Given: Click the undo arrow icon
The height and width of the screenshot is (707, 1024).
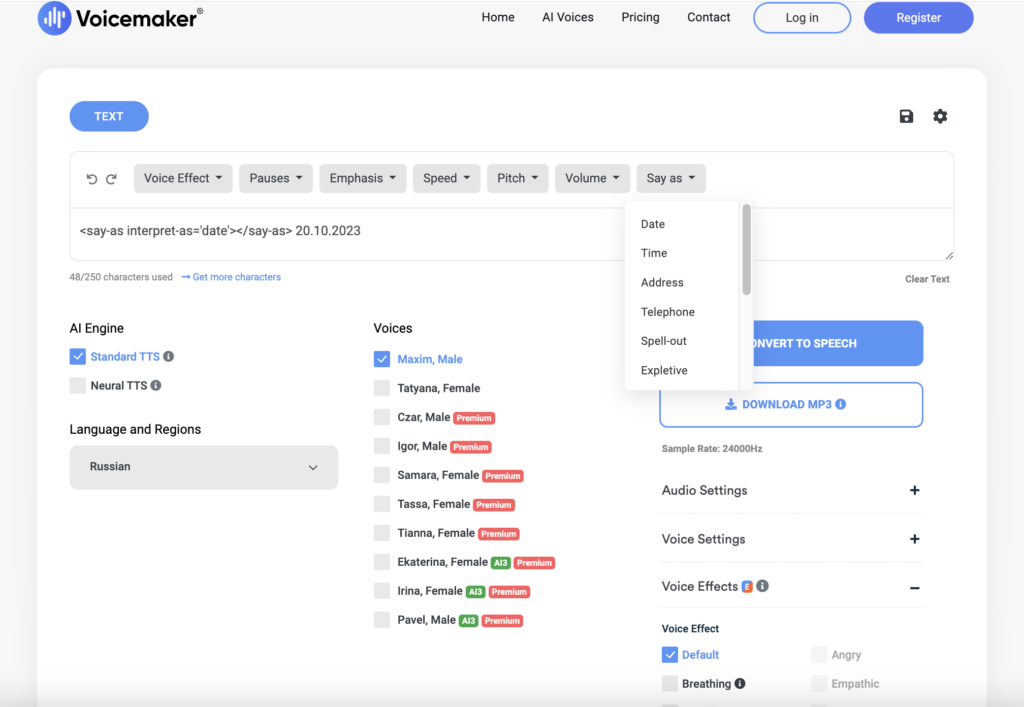Looking at the screenshot, I should tap(92, 179).
